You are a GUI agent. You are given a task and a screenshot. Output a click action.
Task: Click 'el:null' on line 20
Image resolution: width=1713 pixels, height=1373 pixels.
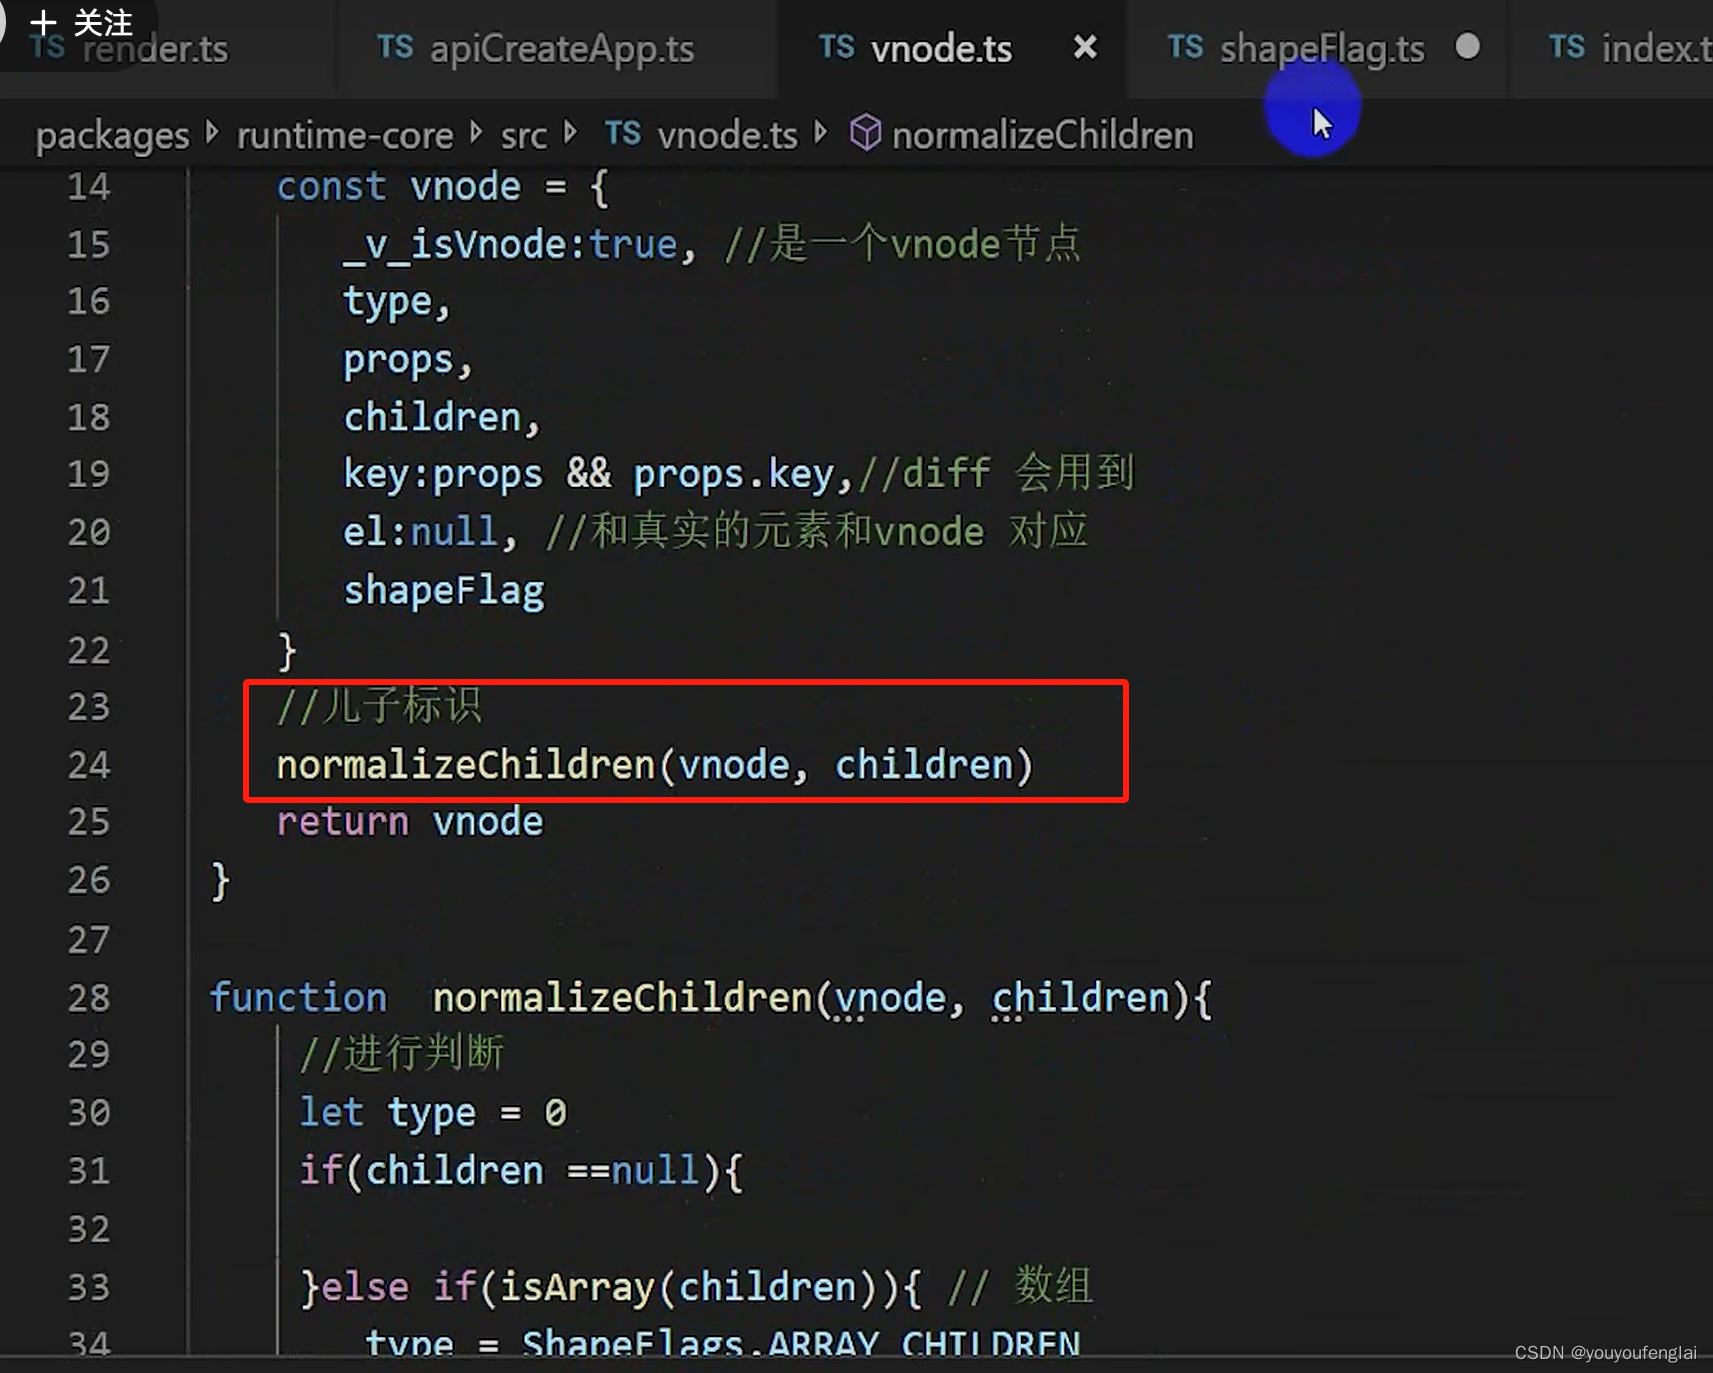coord(420,532)
